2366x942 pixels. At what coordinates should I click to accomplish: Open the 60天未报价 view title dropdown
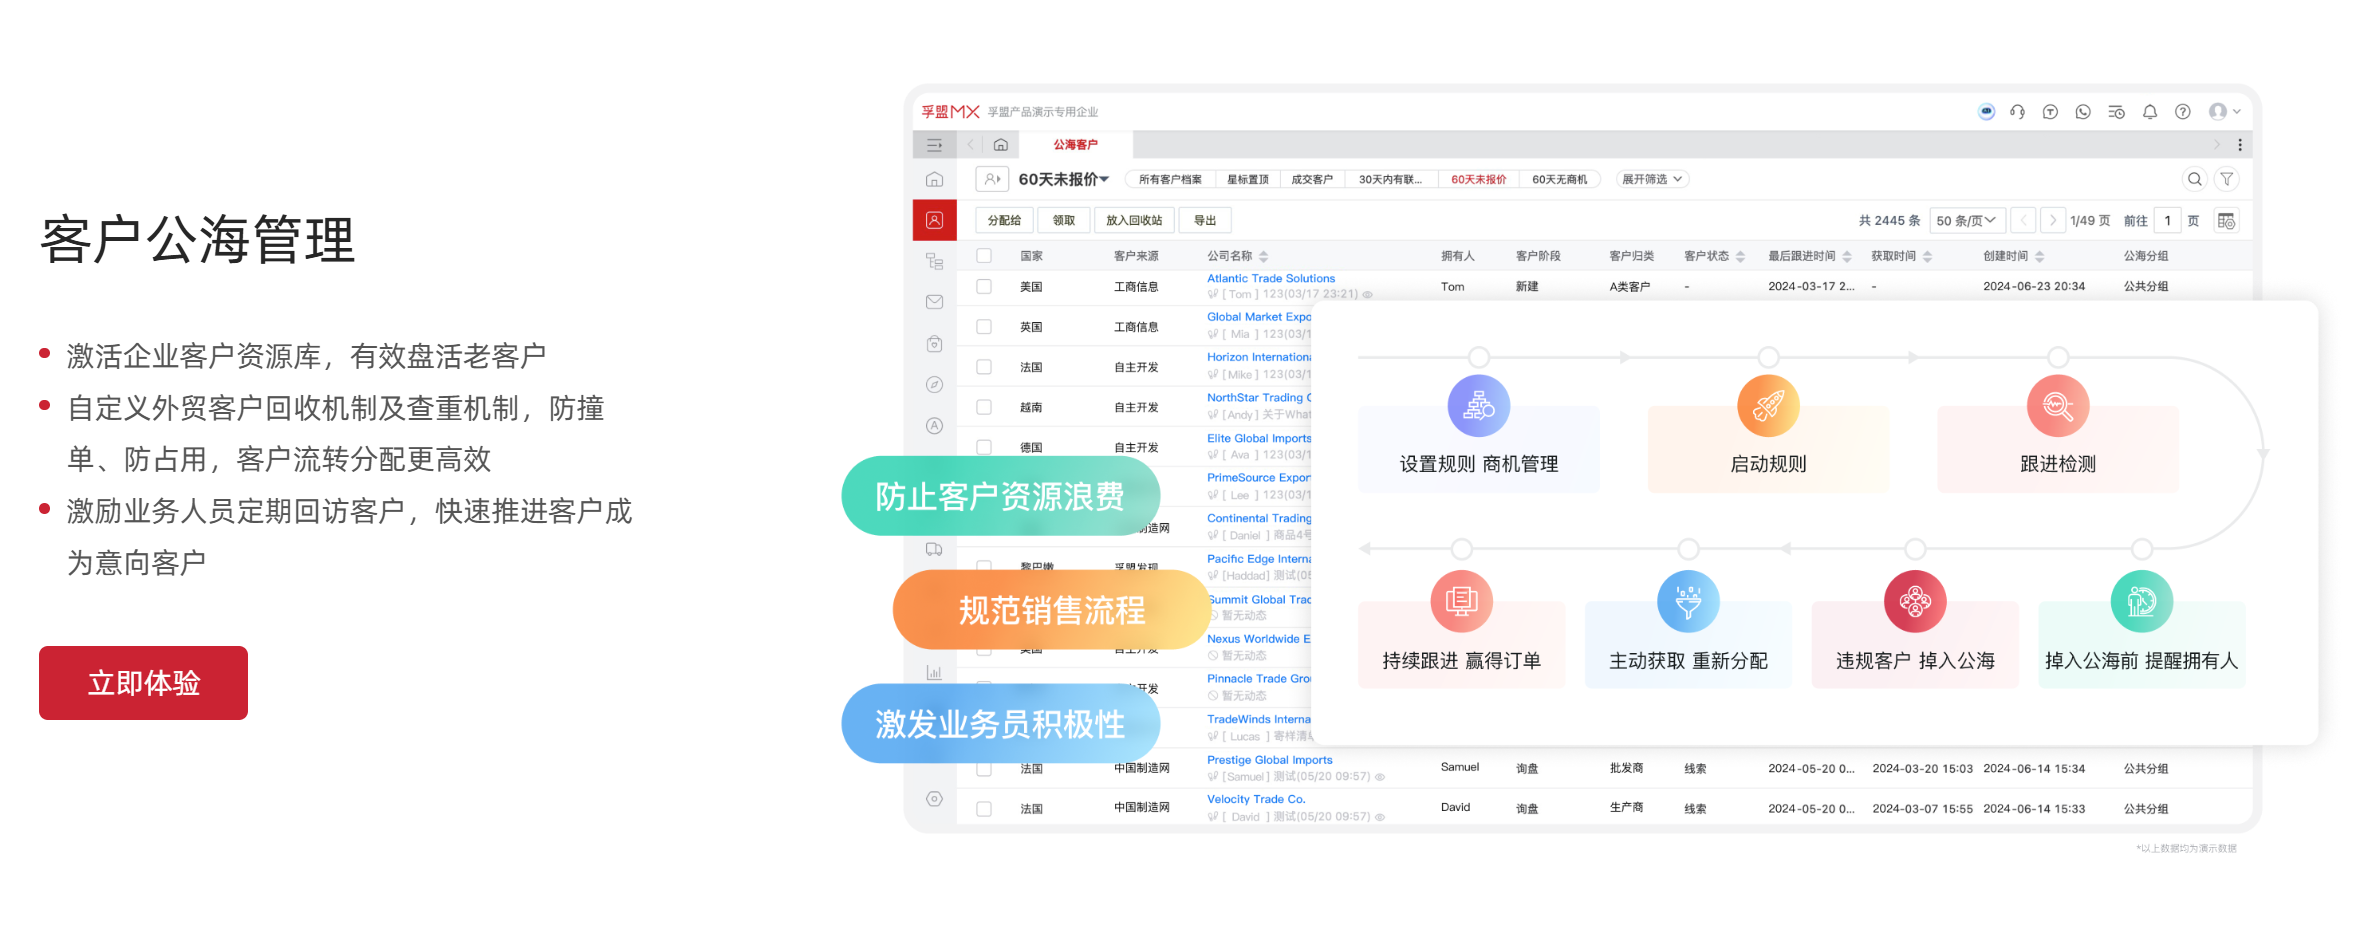click(x=1063, y=179)
